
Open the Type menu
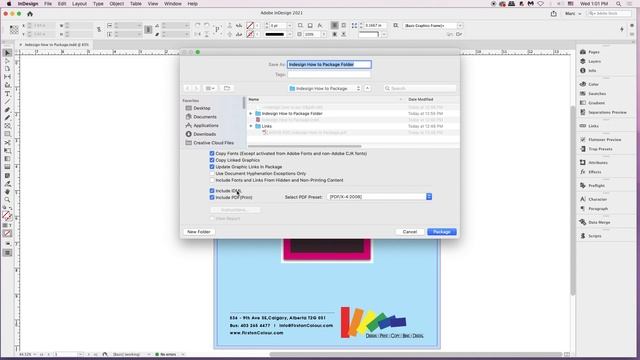[x=98, y=4]
